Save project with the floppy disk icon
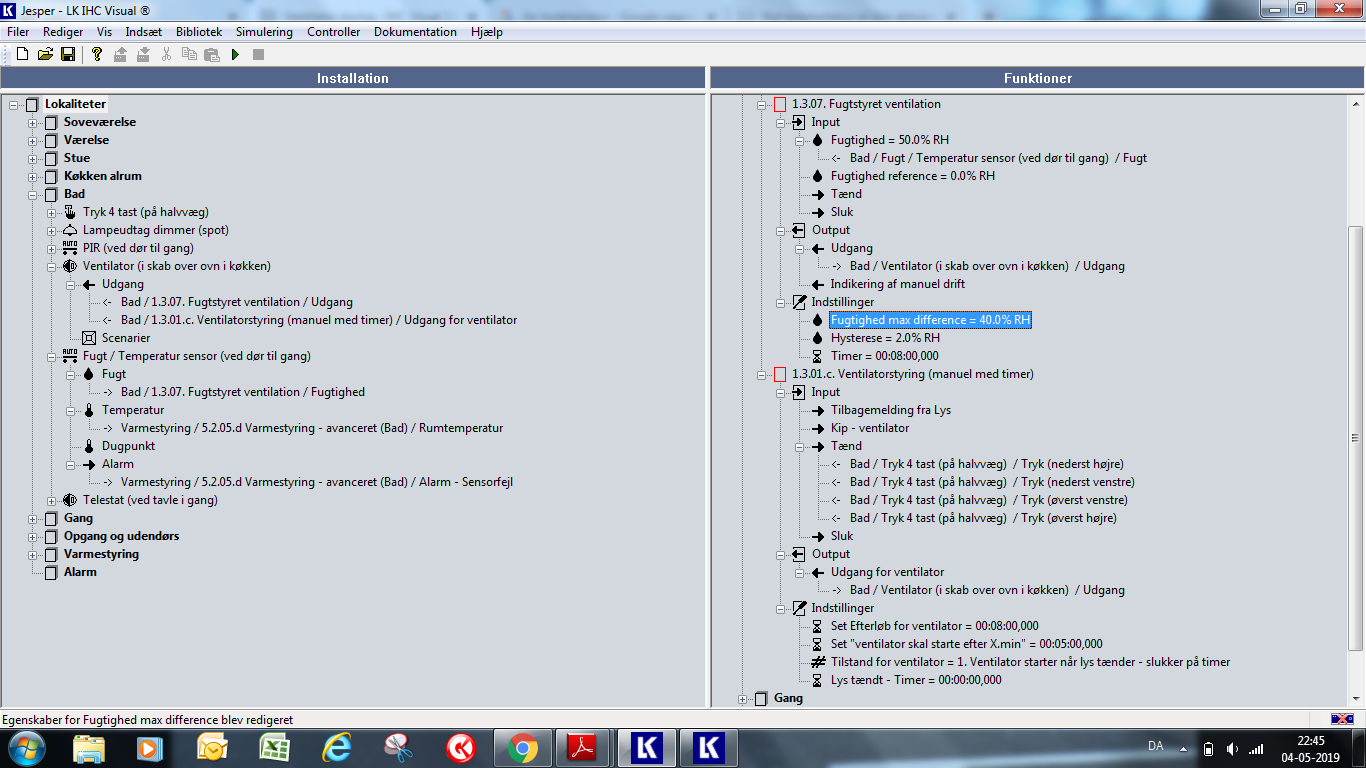1366x768 pixels. click(68, 54)
